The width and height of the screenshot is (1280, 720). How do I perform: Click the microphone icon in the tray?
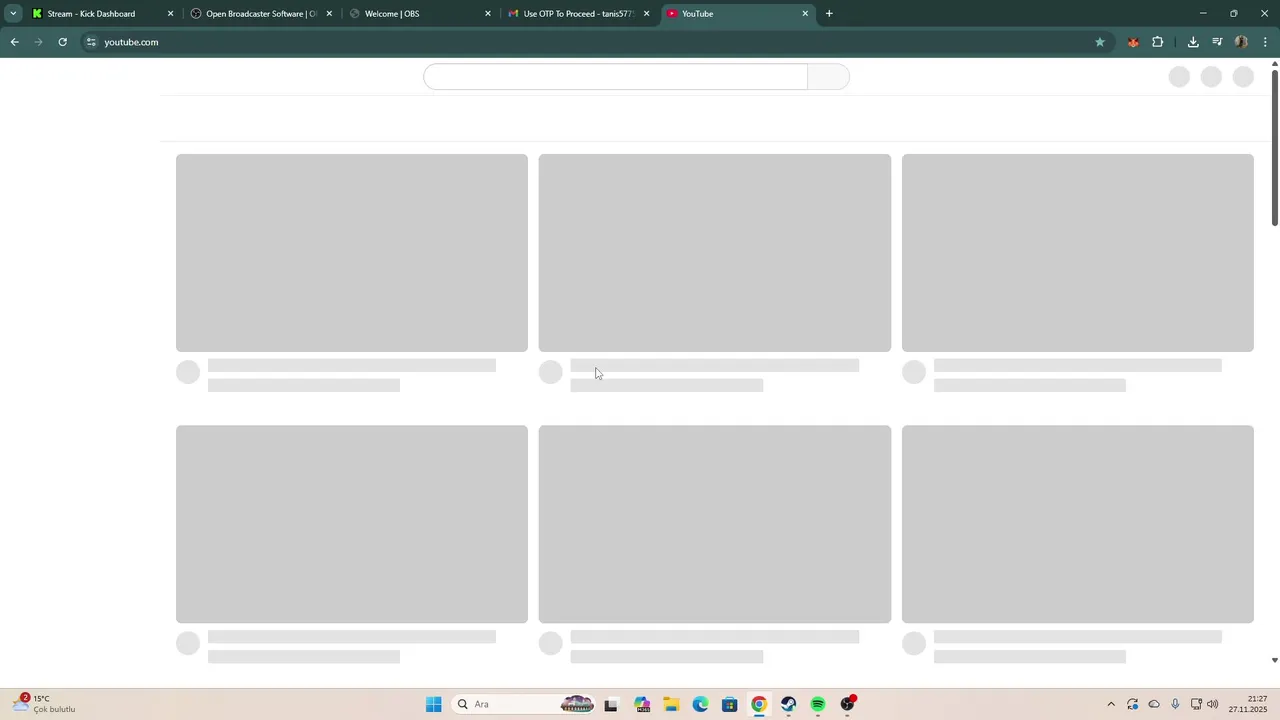click(1175, 704)
